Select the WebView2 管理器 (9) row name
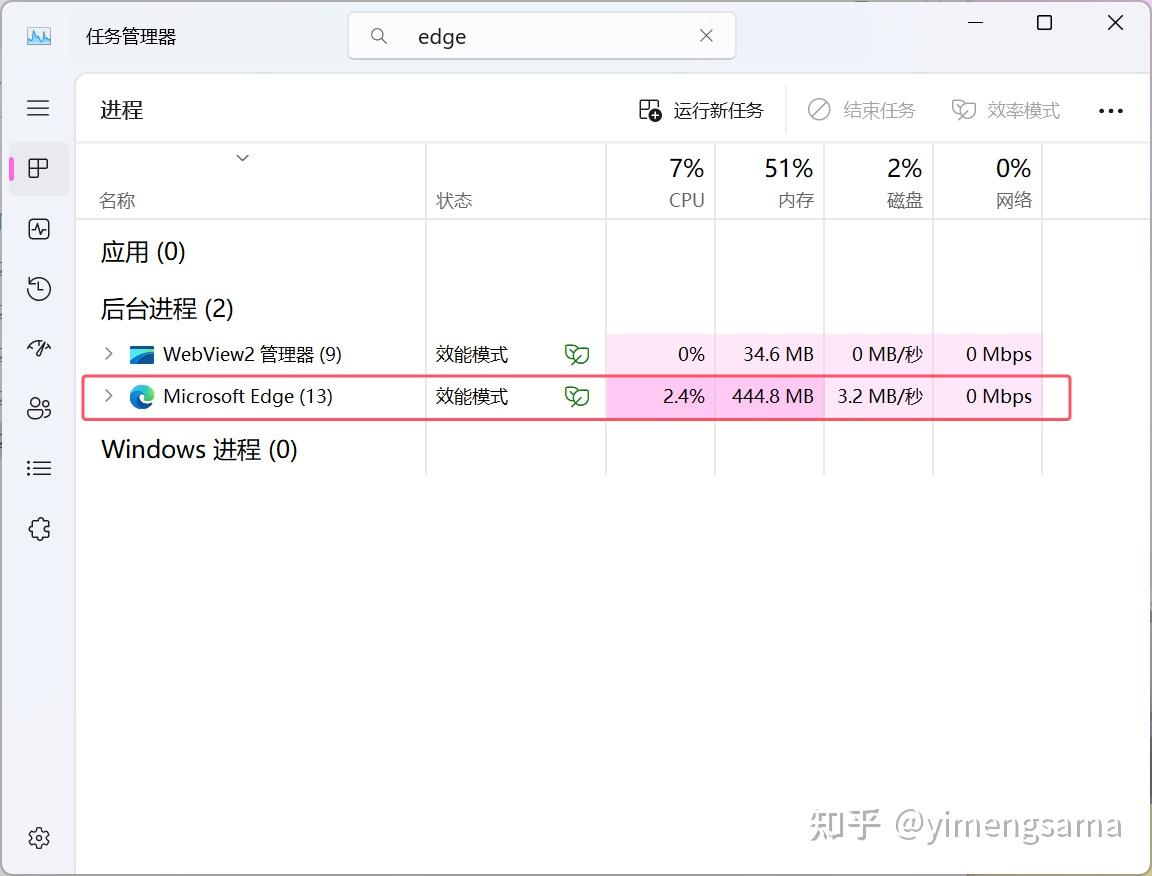 click(x=252, y=354)
